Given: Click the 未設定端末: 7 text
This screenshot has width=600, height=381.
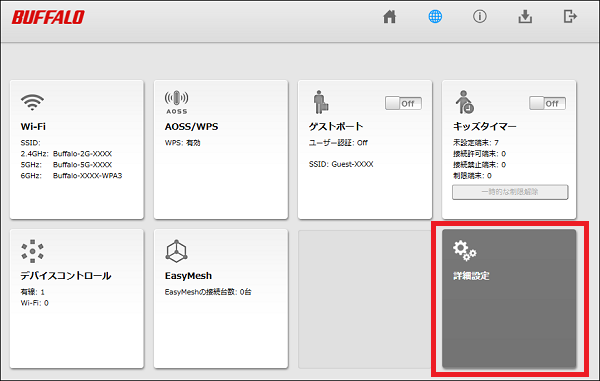Looking at the screenshot, I should [x=476, y=143].
